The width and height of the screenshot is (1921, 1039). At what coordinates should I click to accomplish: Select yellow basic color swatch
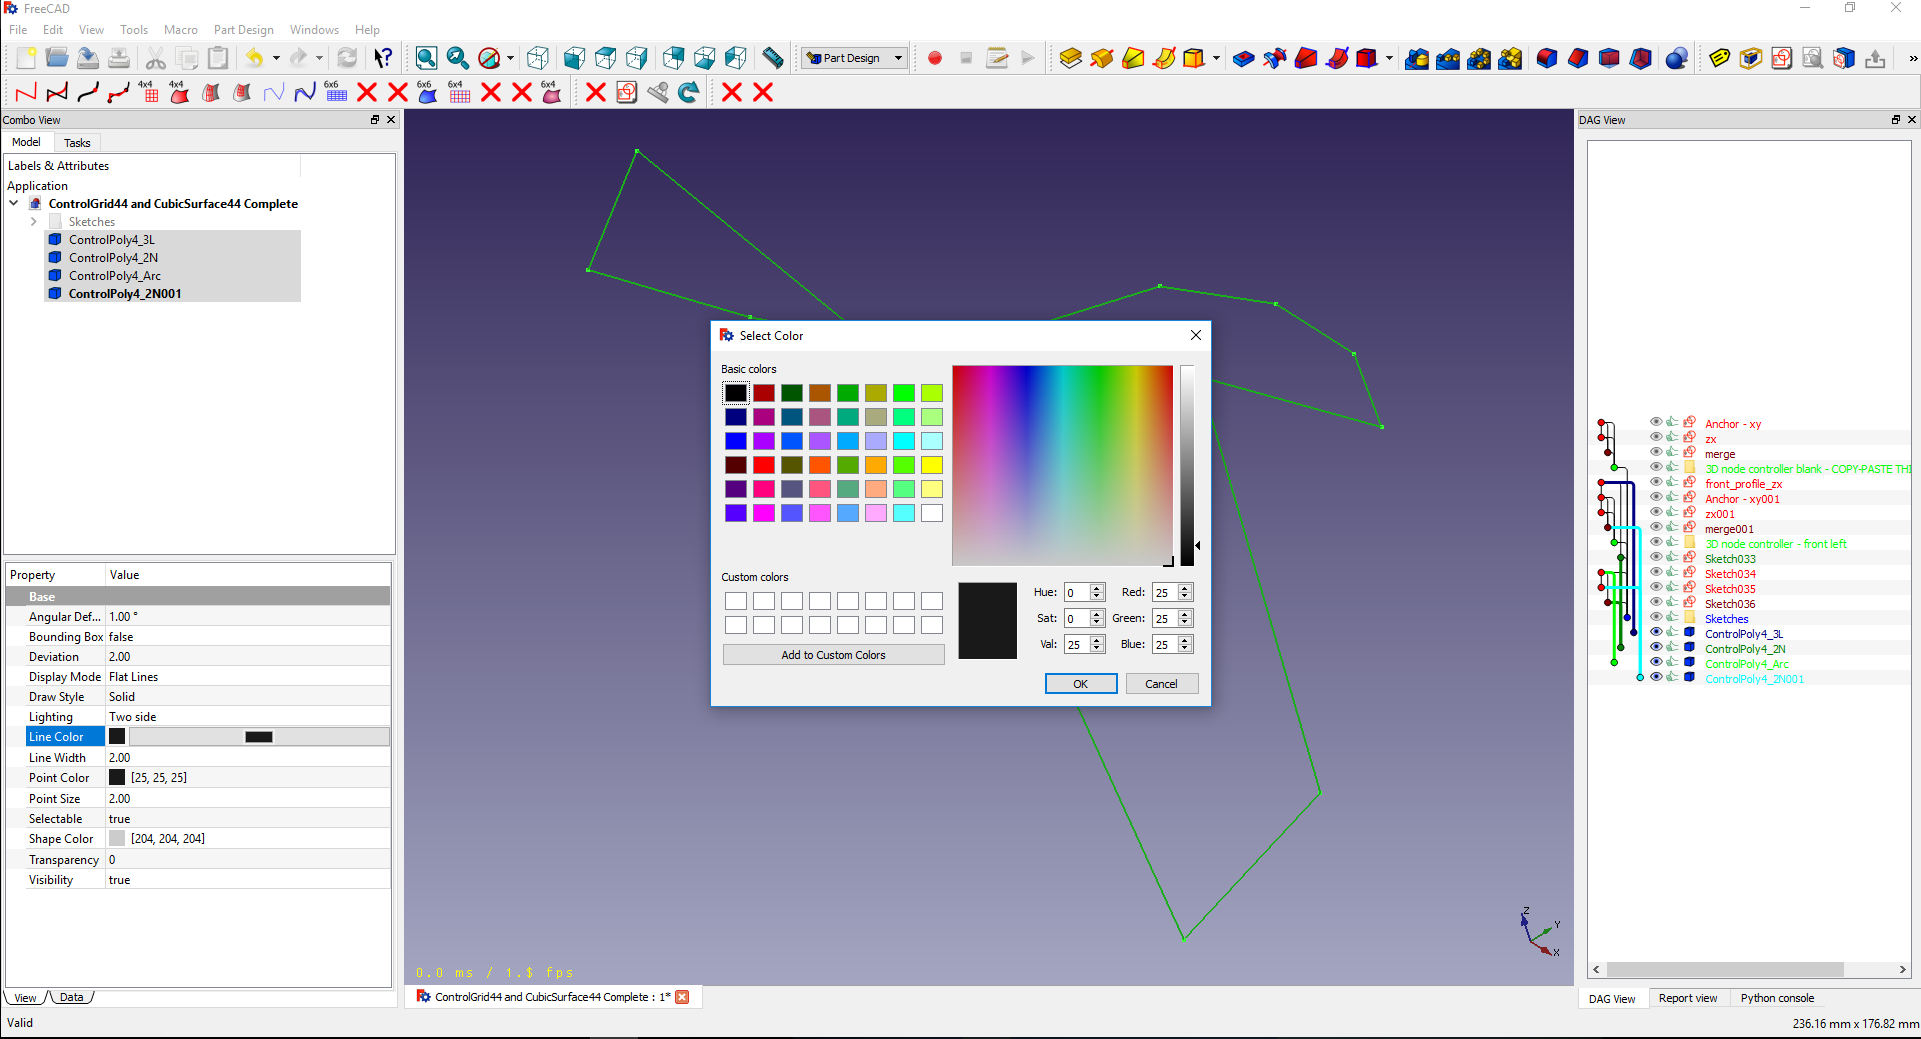point(932,465)
